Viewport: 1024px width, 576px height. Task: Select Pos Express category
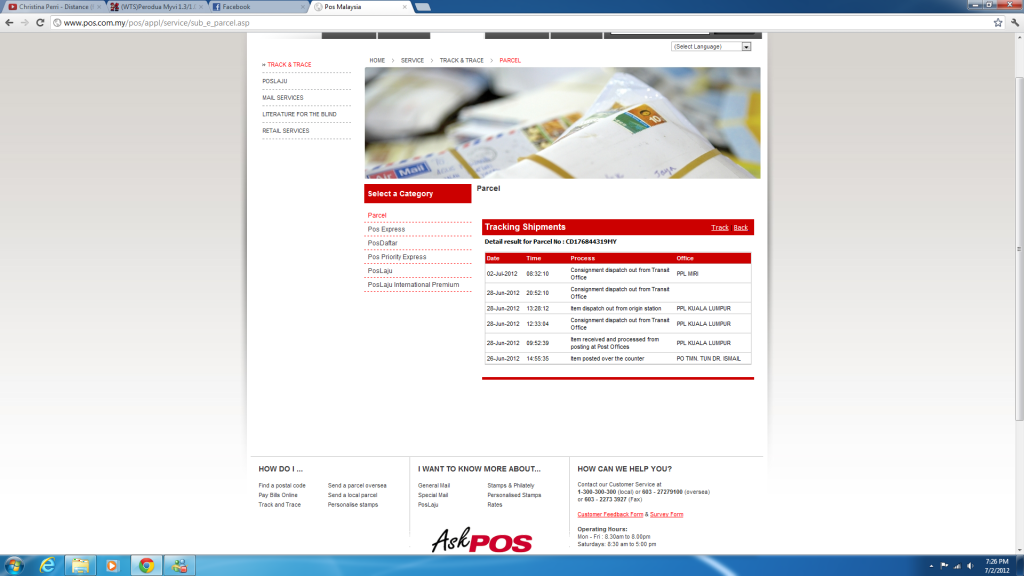[386, 229]
